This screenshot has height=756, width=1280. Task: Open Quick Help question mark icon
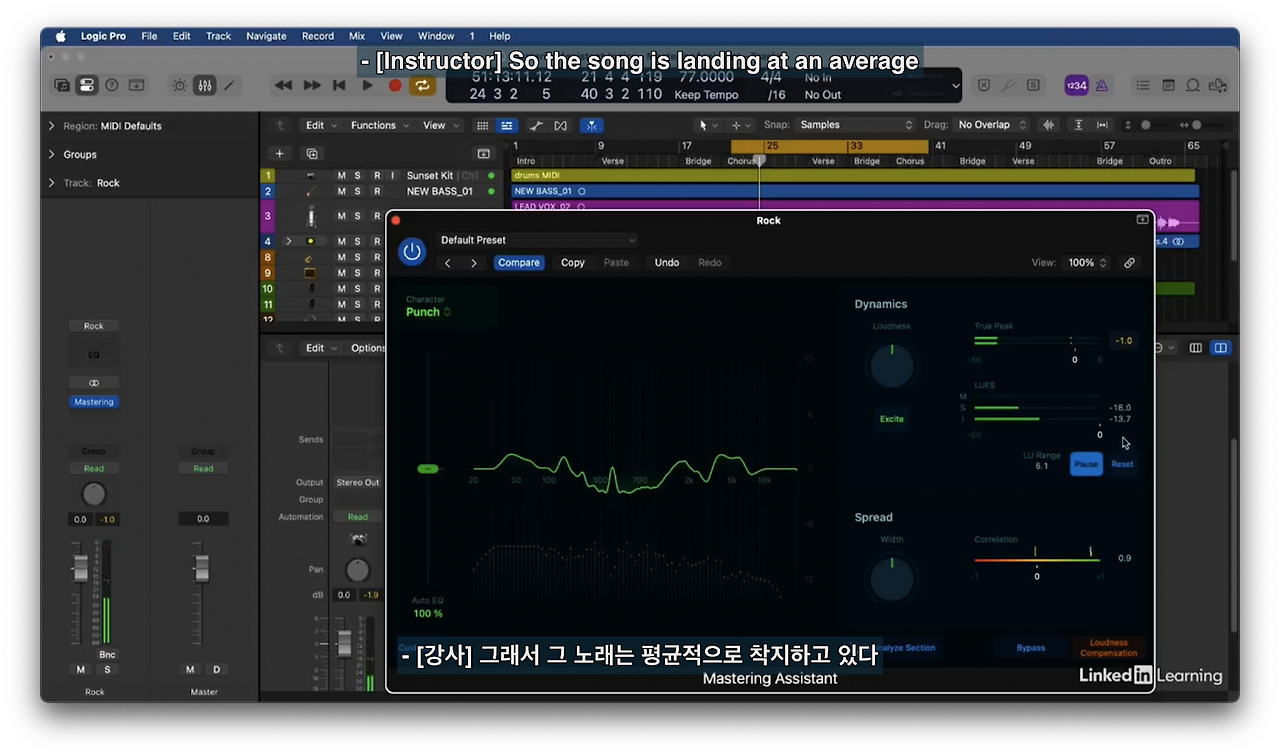point(111,86)
